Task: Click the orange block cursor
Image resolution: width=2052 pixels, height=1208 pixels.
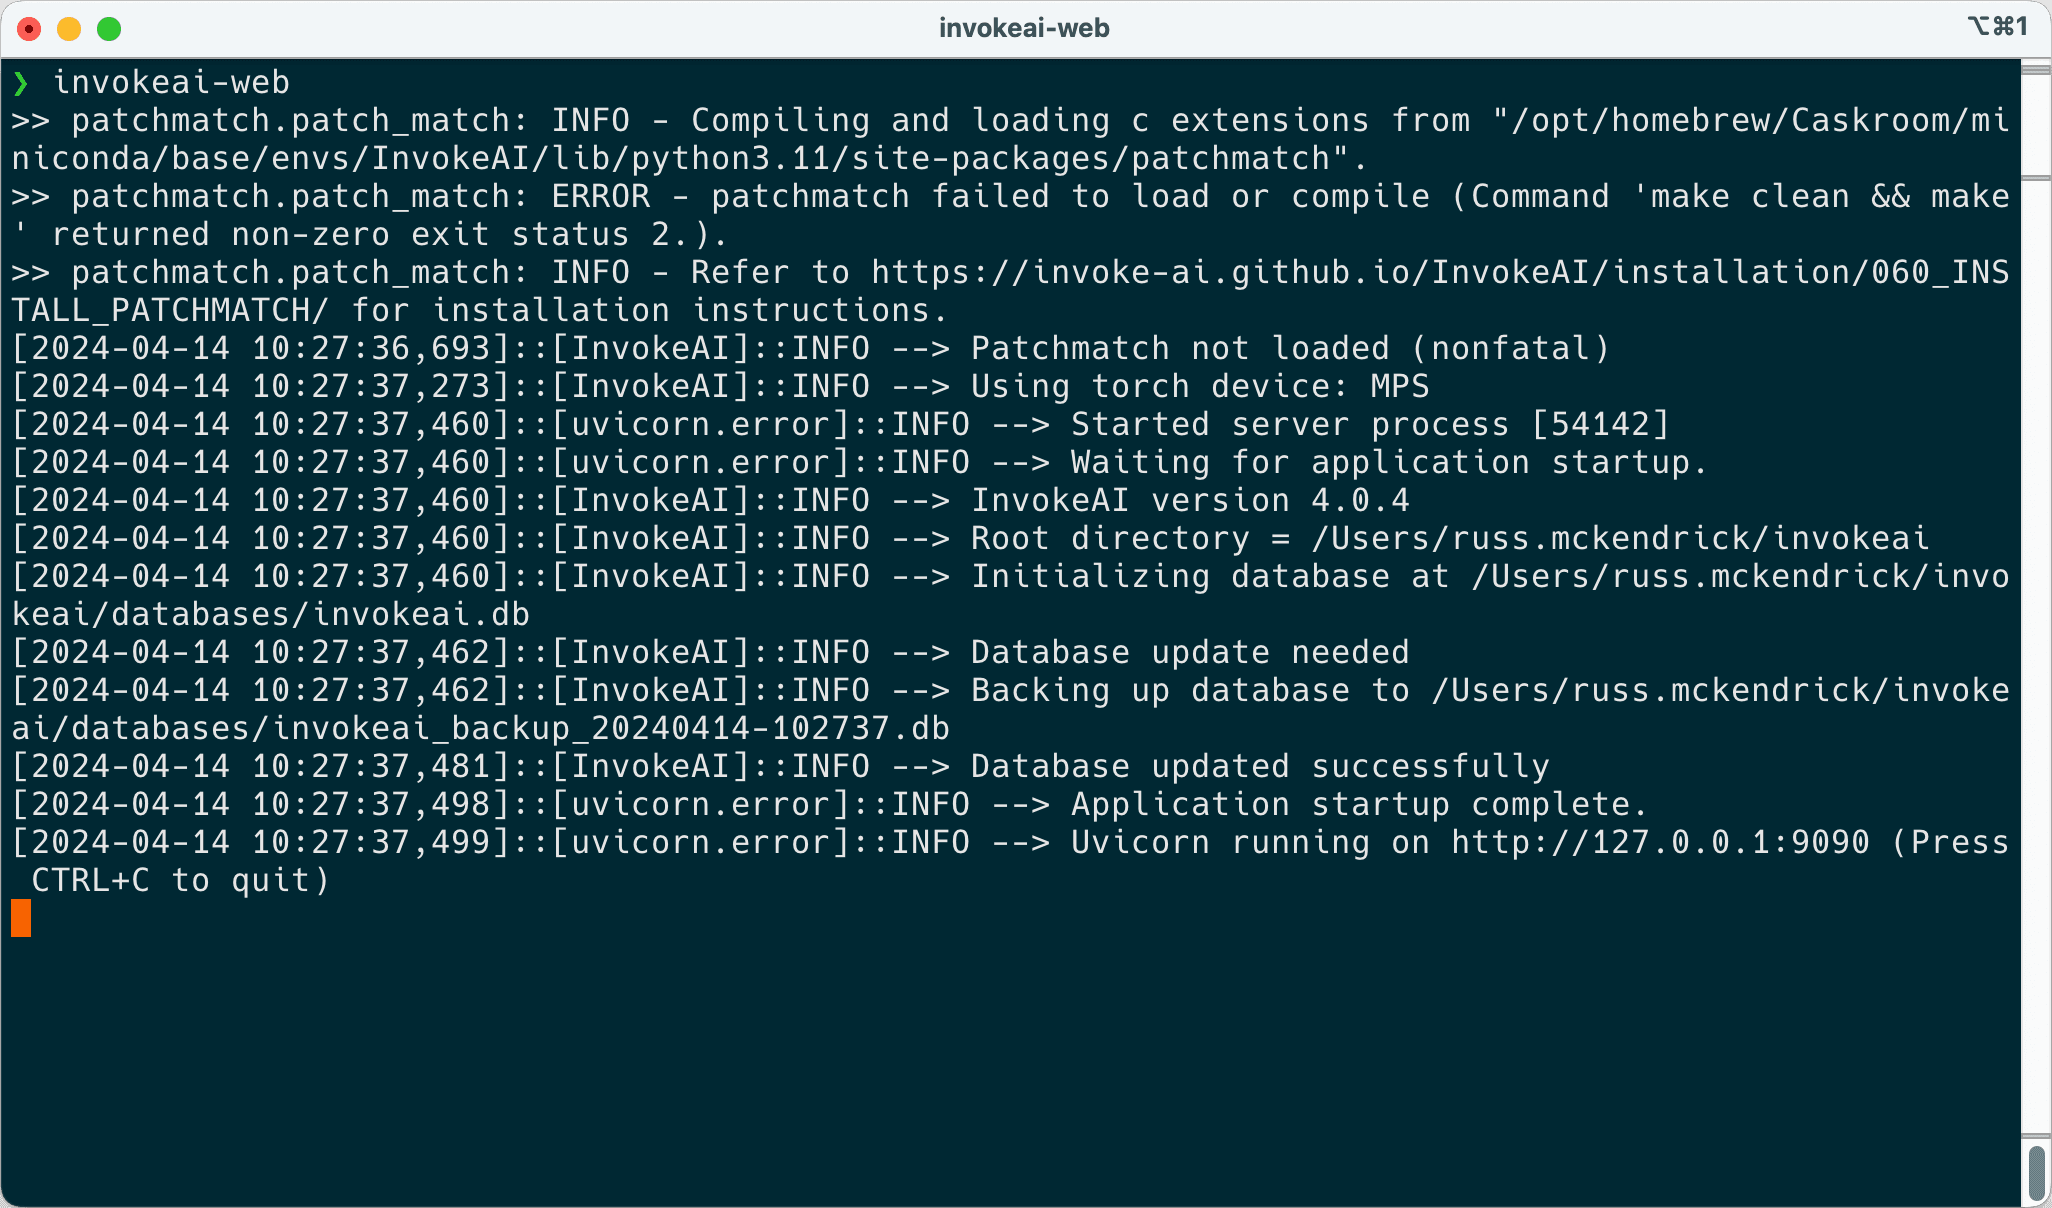Action: tap(21, 918)
